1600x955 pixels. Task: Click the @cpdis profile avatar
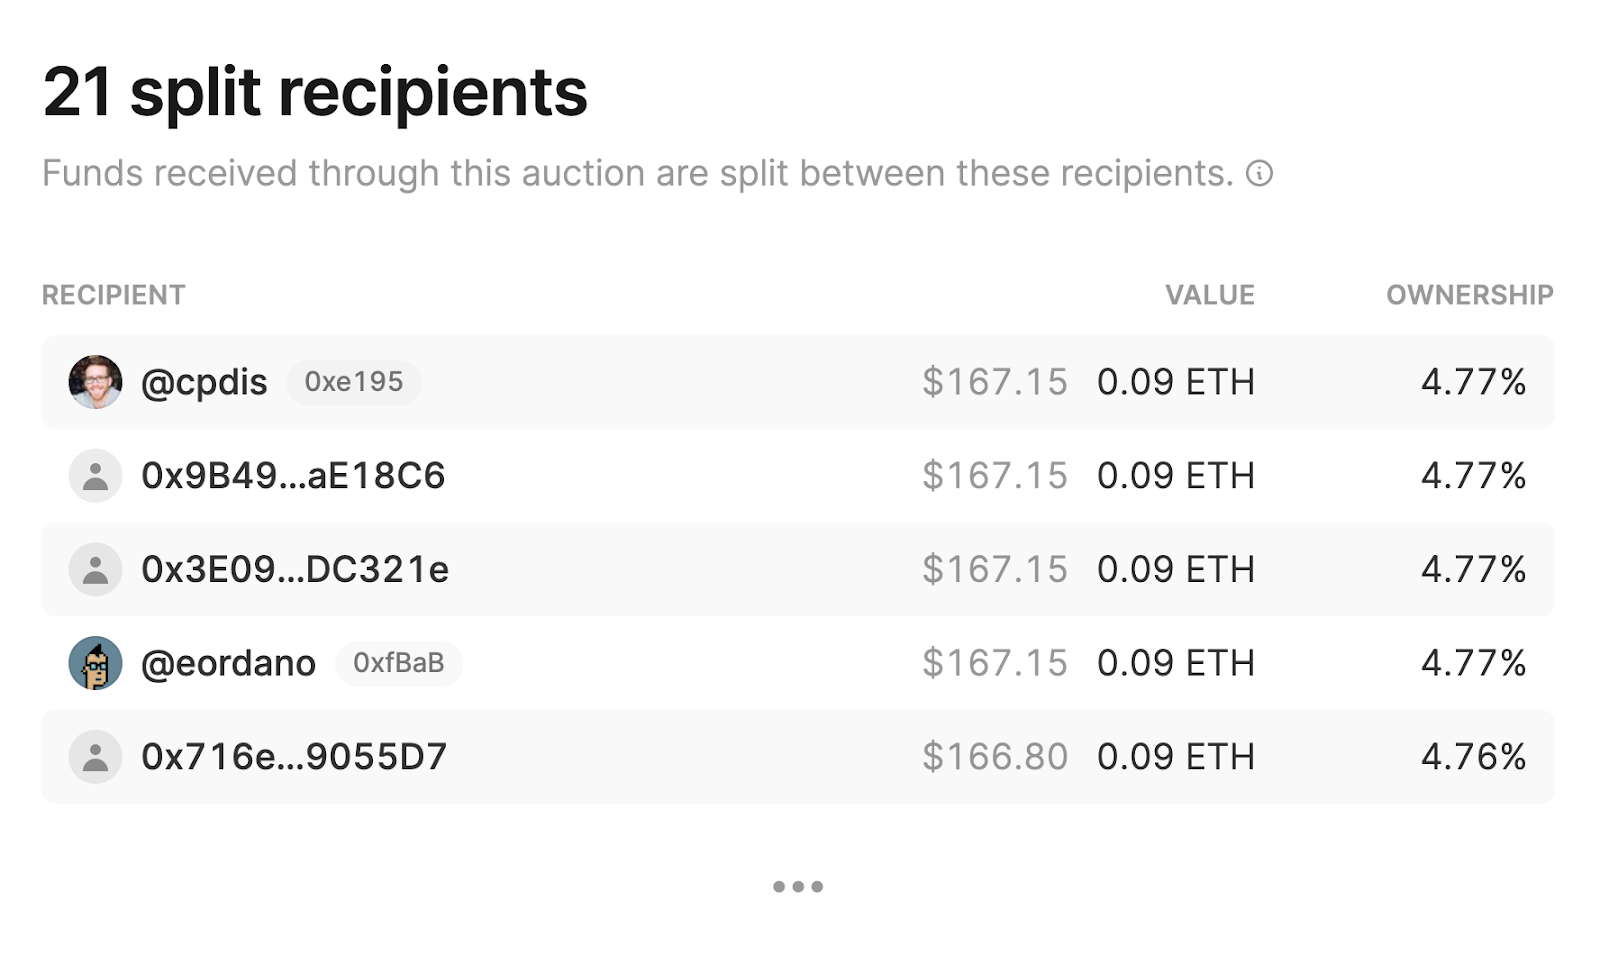(x=95, y=382)
